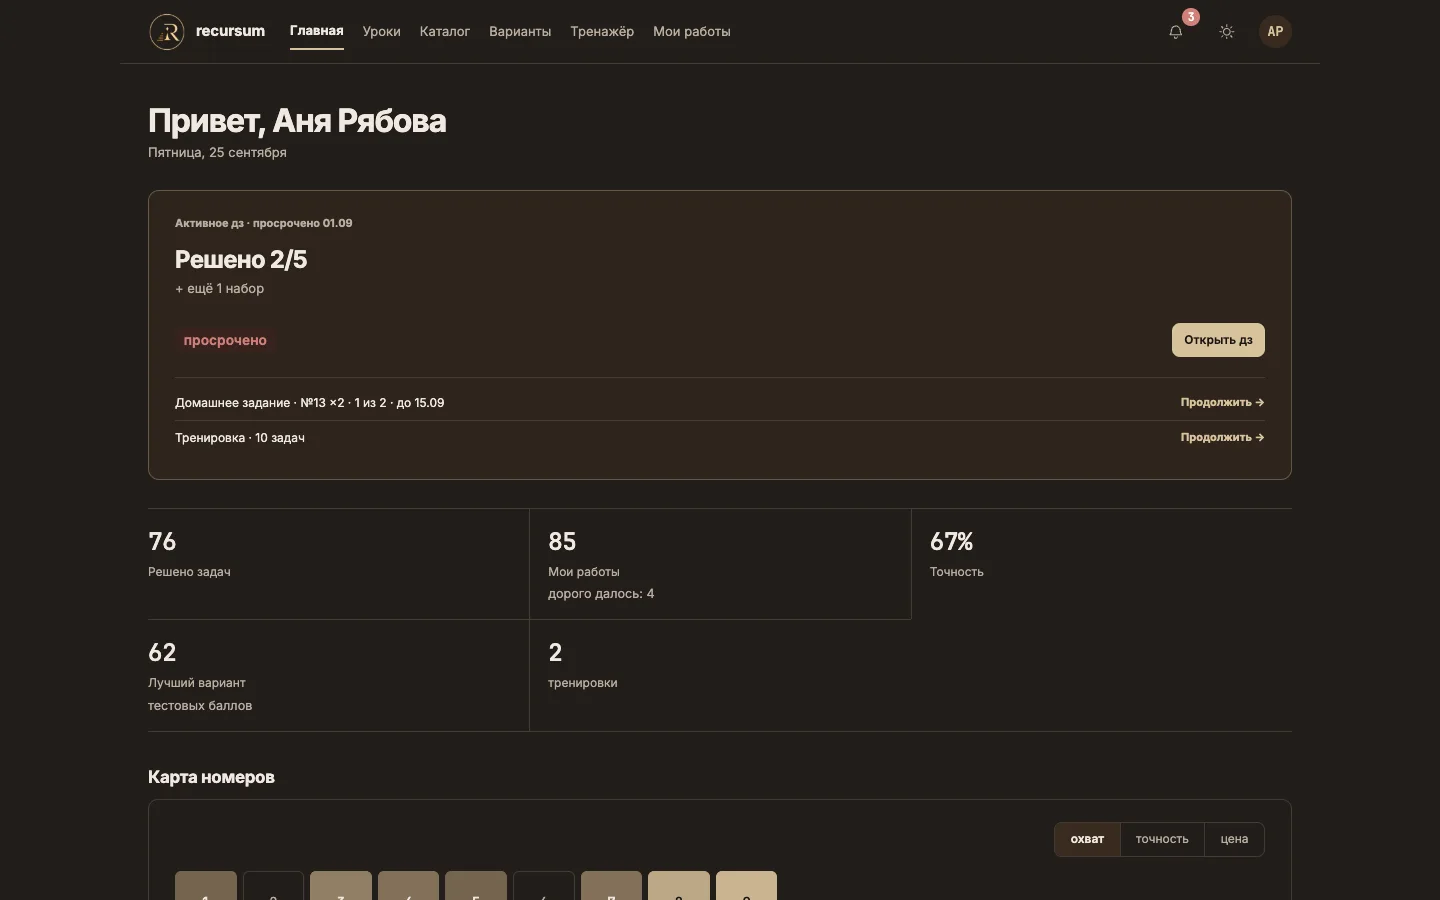Continue the Тренировка 10 задач row
1440x900 pixels.
click(x=1222, y=437)
